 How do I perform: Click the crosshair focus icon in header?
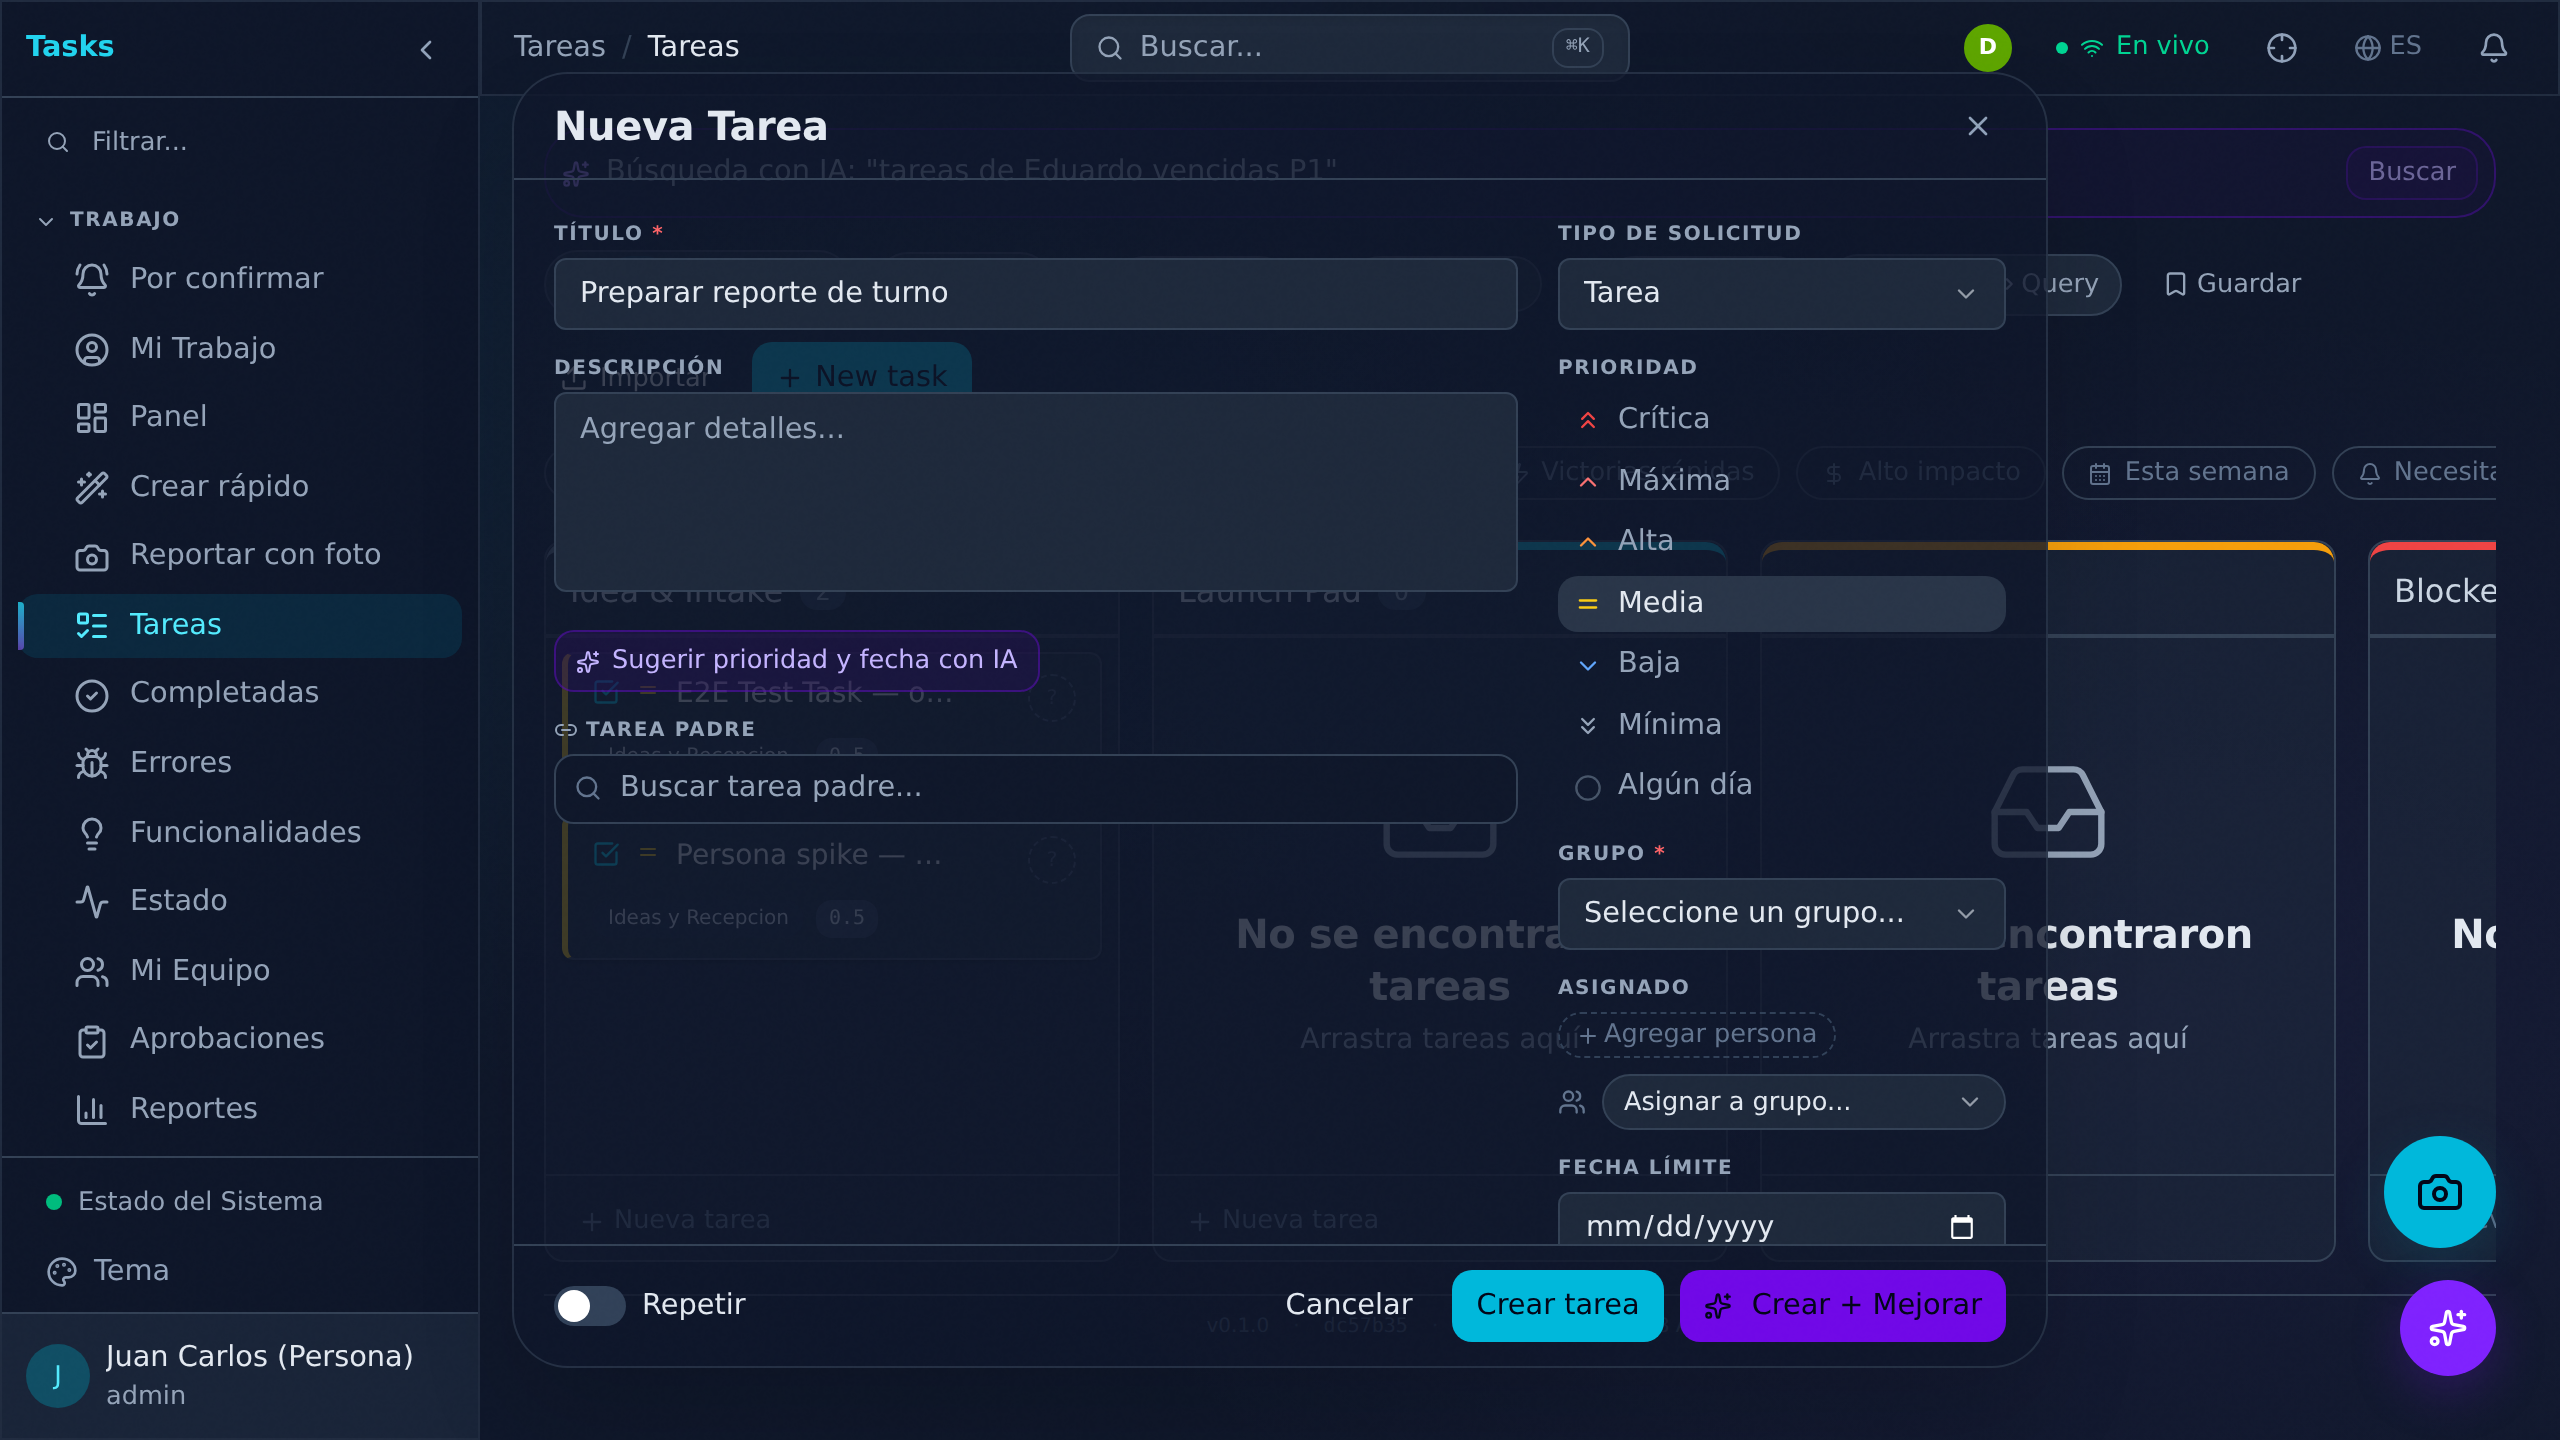2282,47
